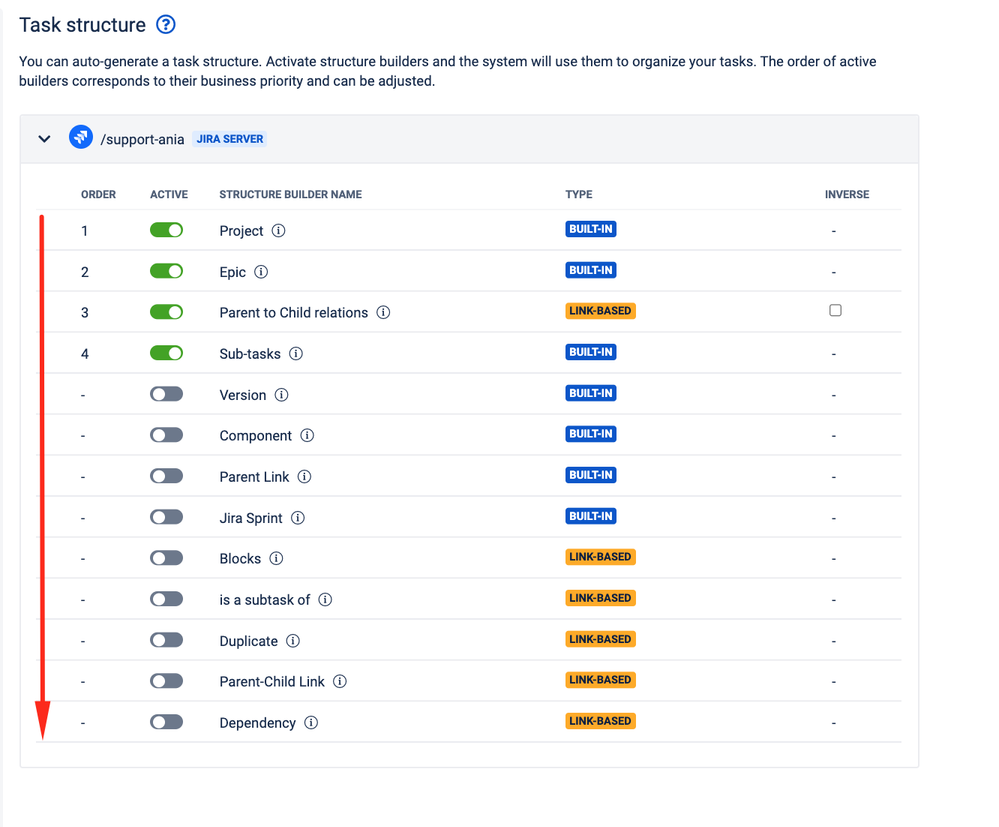This screenshot has height=827, width=999.
Task: Show info for the Epic builder
Action: 261,272
